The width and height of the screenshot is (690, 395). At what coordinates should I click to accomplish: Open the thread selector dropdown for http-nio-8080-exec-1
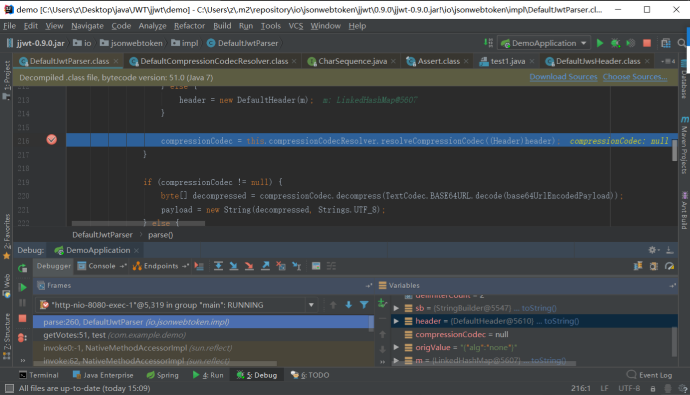coord(311,305)
